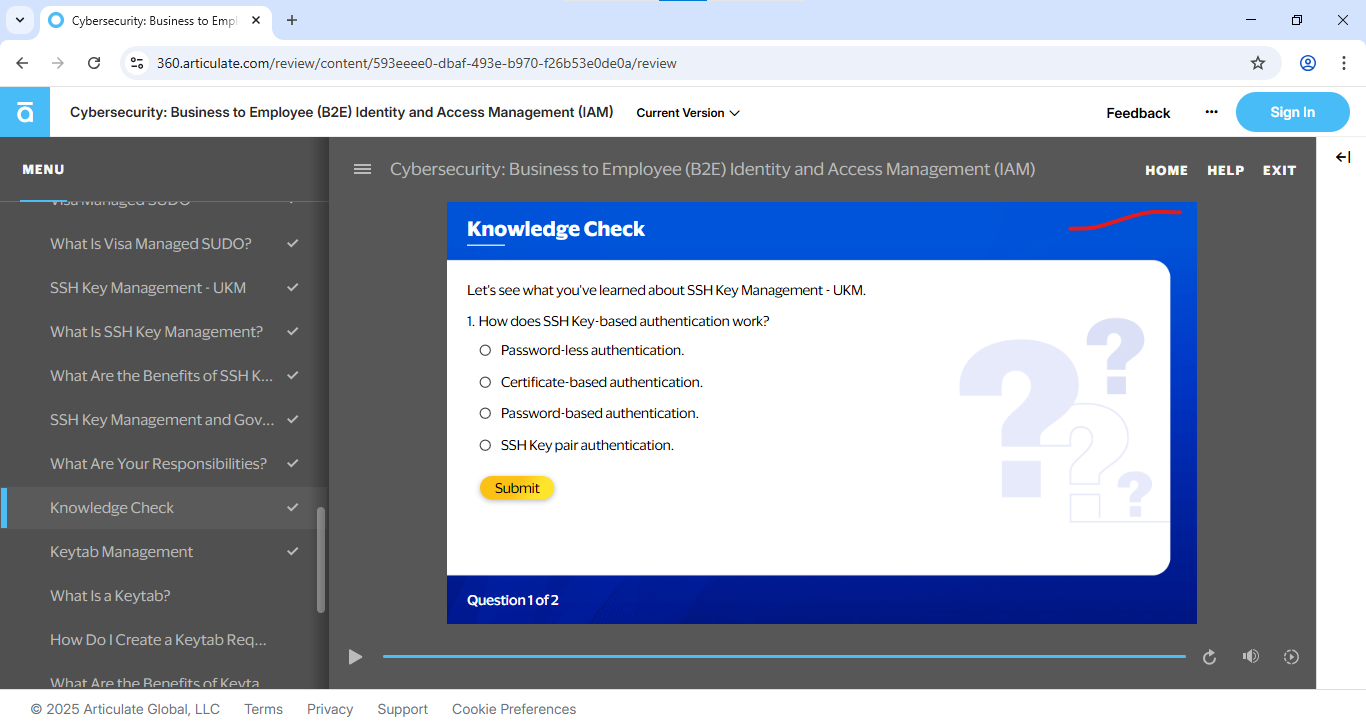Open the Current Version dropdown
1366x728 pixels.
[688, 113]
